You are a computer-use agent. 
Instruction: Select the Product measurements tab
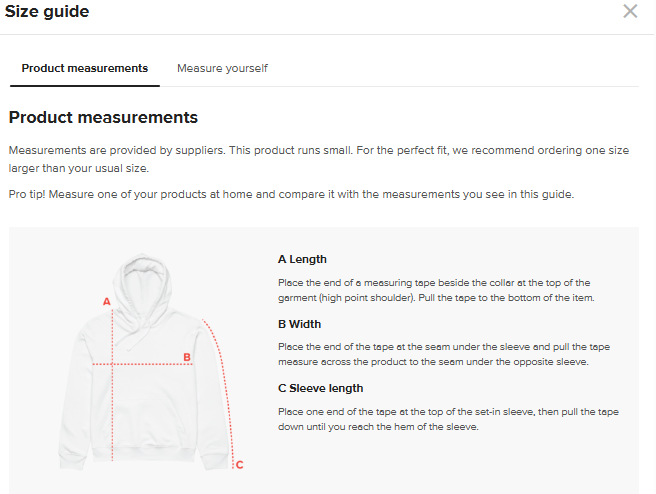(x=85, y=68)
